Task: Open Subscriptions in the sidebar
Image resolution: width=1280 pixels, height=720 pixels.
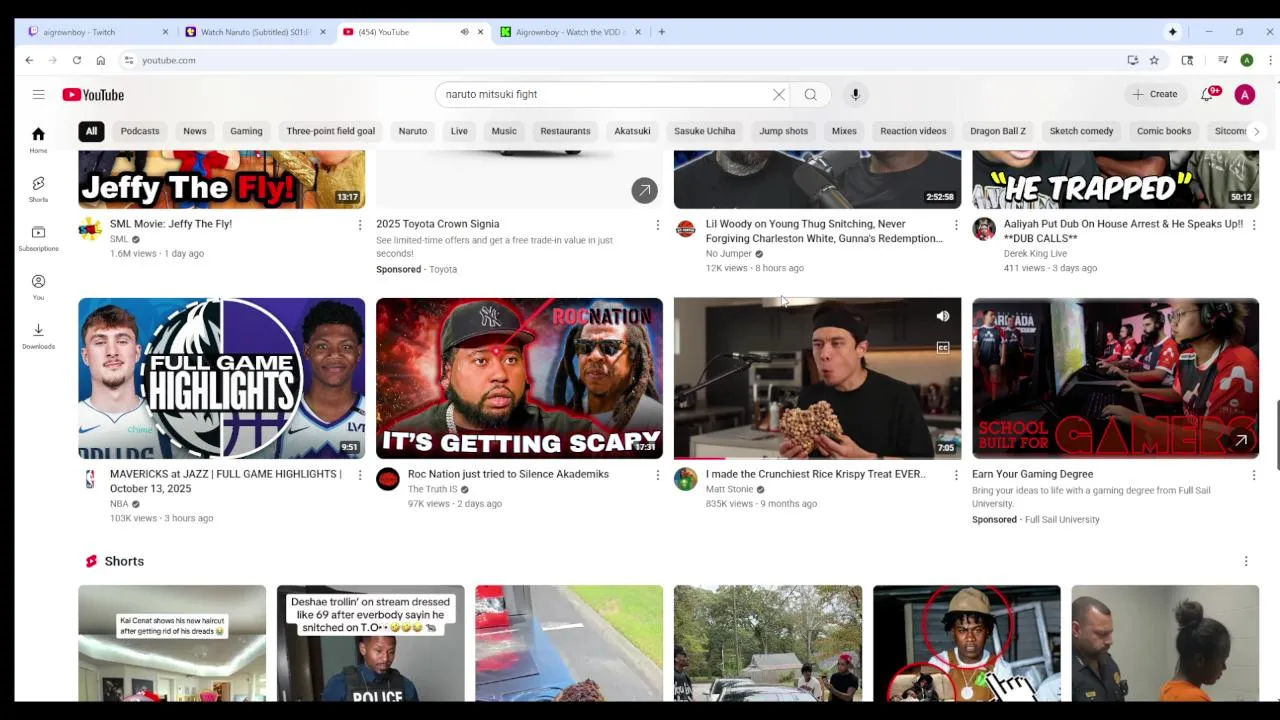Action: [x=38, y=238]
